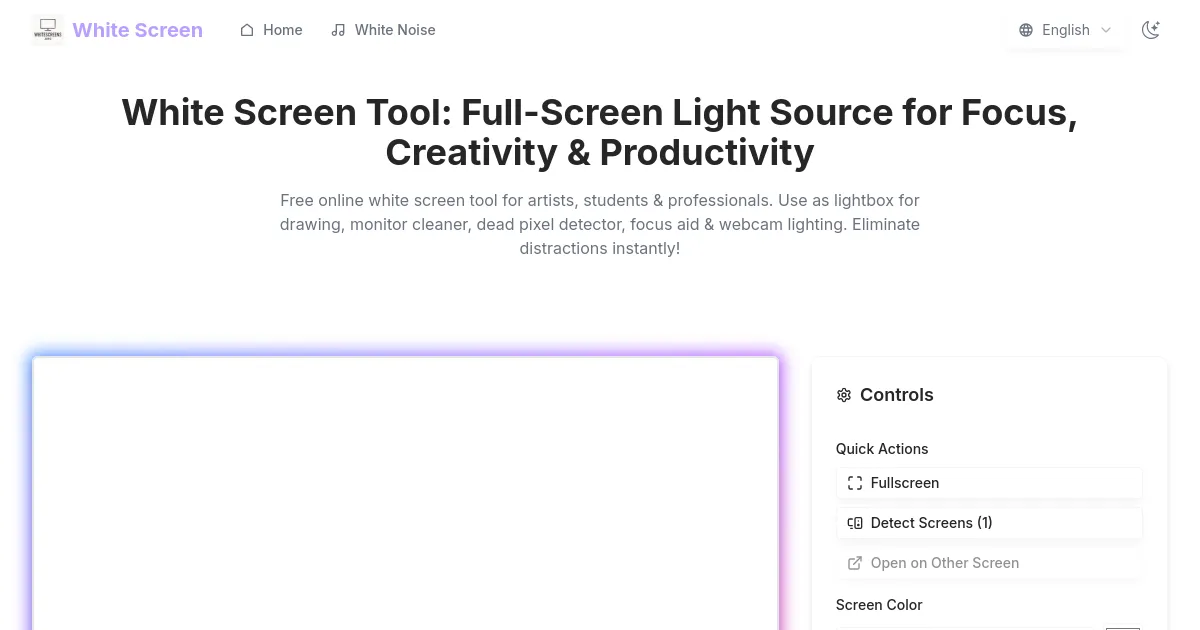1200x630 pixels.
Task: Toggle dark mode with the moon icon
Action: tap(1151, 30)
